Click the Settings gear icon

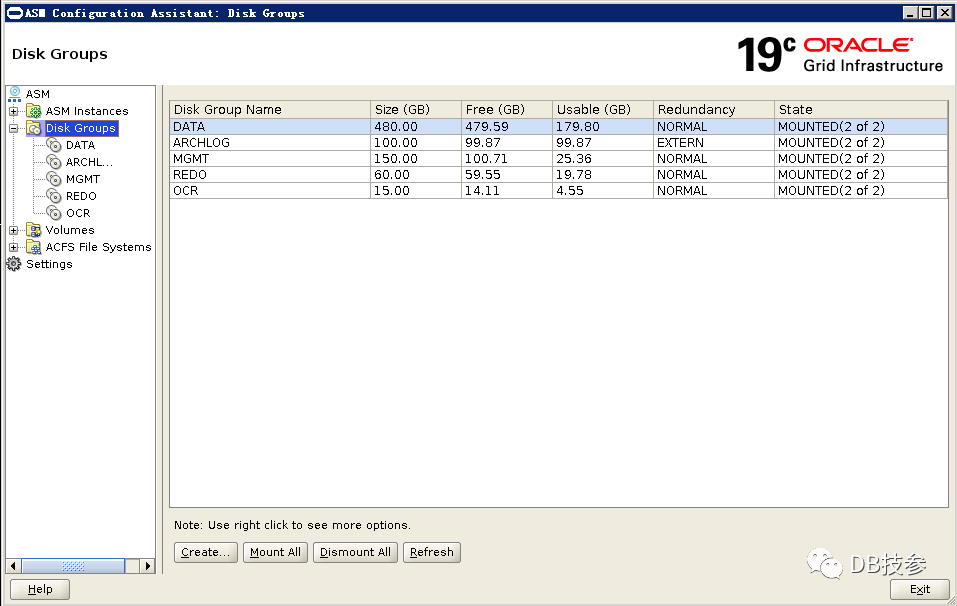point(13,264)
